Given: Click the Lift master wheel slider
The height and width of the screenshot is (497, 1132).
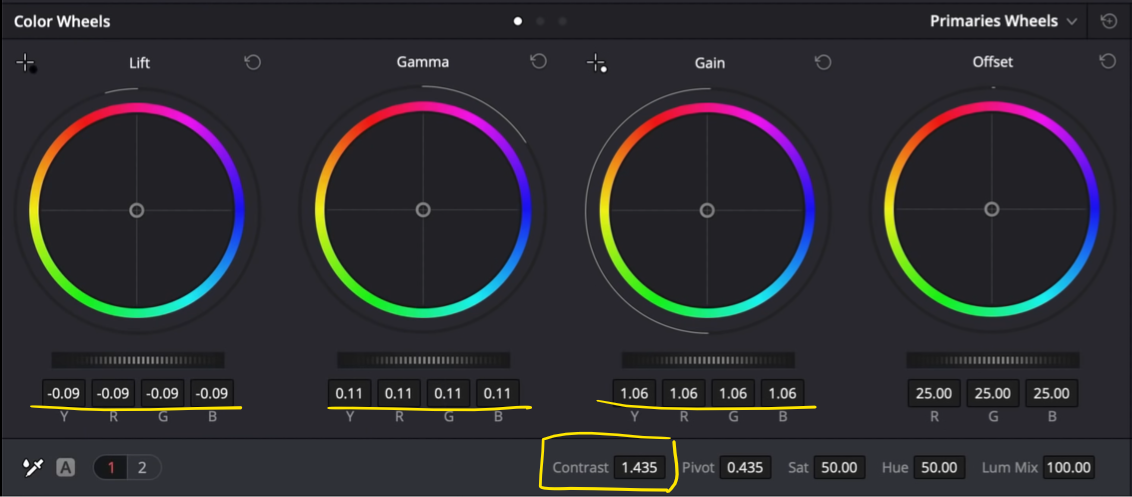Looking at the screenshot, I should (138, 360).
